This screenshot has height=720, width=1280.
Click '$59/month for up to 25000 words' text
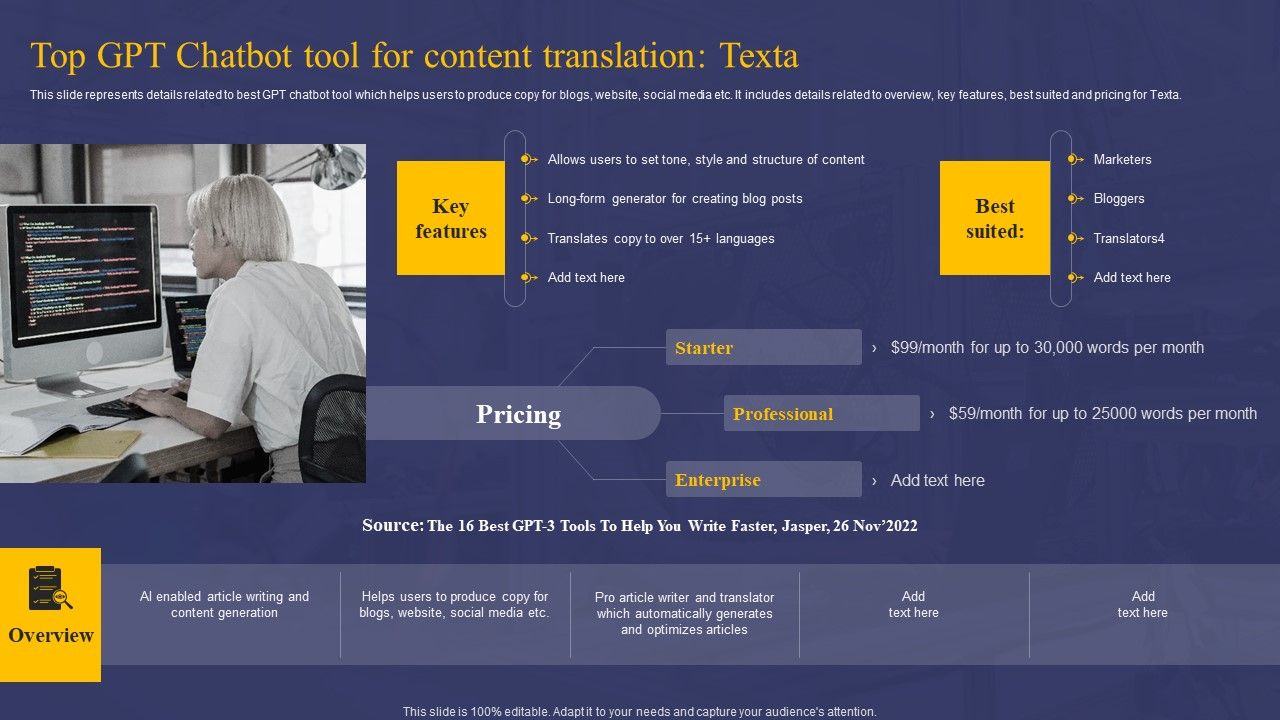(1103, 414)
